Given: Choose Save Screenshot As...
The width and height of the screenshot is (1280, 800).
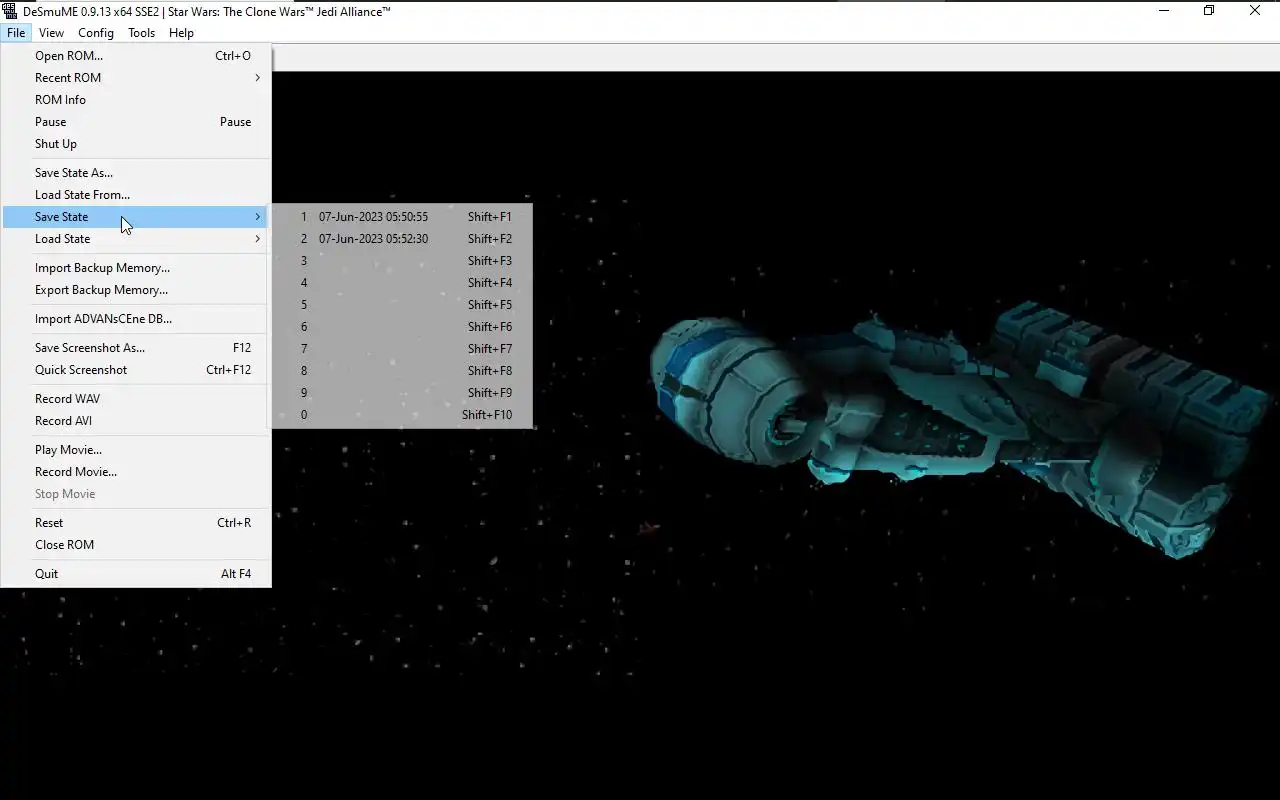Looking at the screenshot, I should (x=136, y=348).
